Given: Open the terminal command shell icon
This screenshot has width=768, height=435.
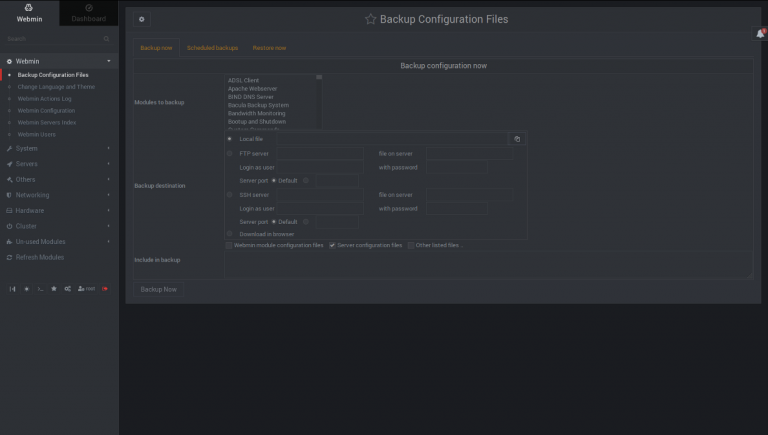Looking at the screenshot, I should click(x=40, y=288).
